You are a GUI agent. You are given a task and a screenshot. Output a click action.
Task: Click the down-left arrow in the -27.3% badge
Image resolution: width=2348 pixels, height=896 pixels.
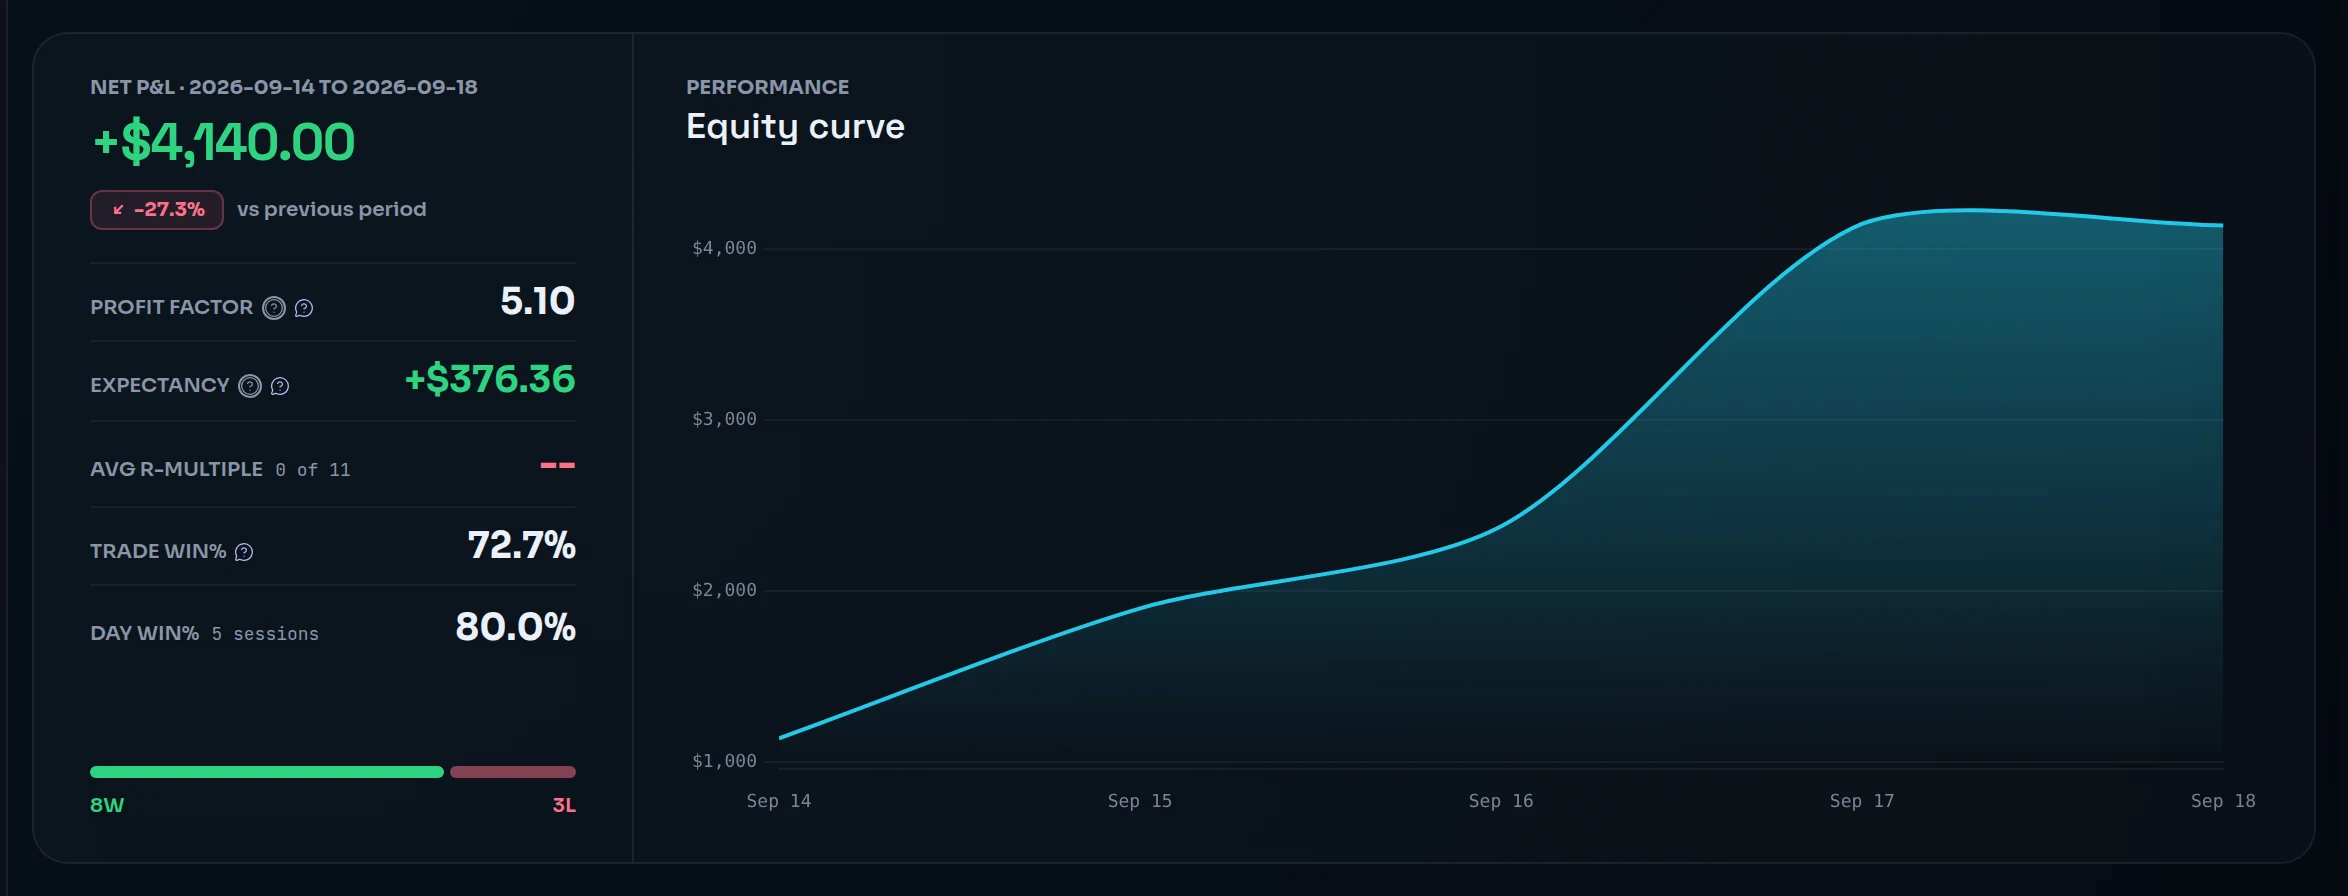click(x=118, y=210)
